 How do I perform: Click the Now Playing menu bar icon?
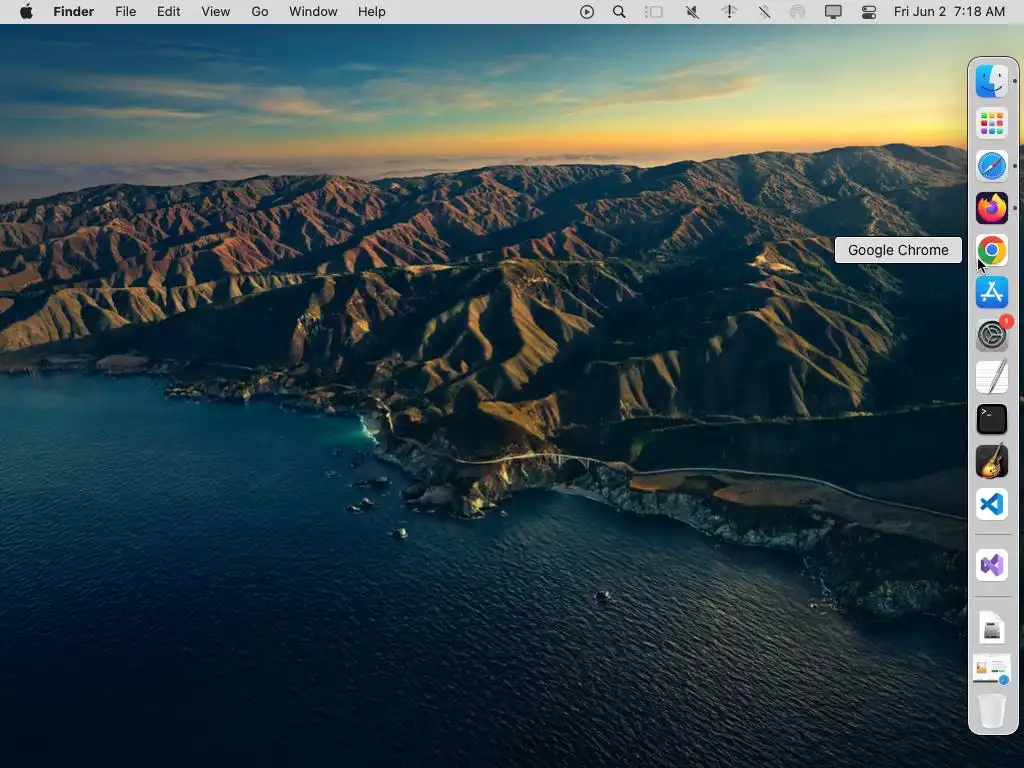tap(586, 12)
